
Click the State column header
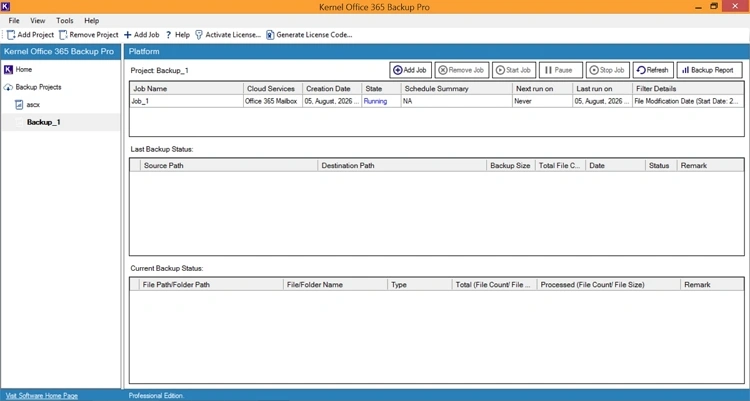click(x=381, y=89)
